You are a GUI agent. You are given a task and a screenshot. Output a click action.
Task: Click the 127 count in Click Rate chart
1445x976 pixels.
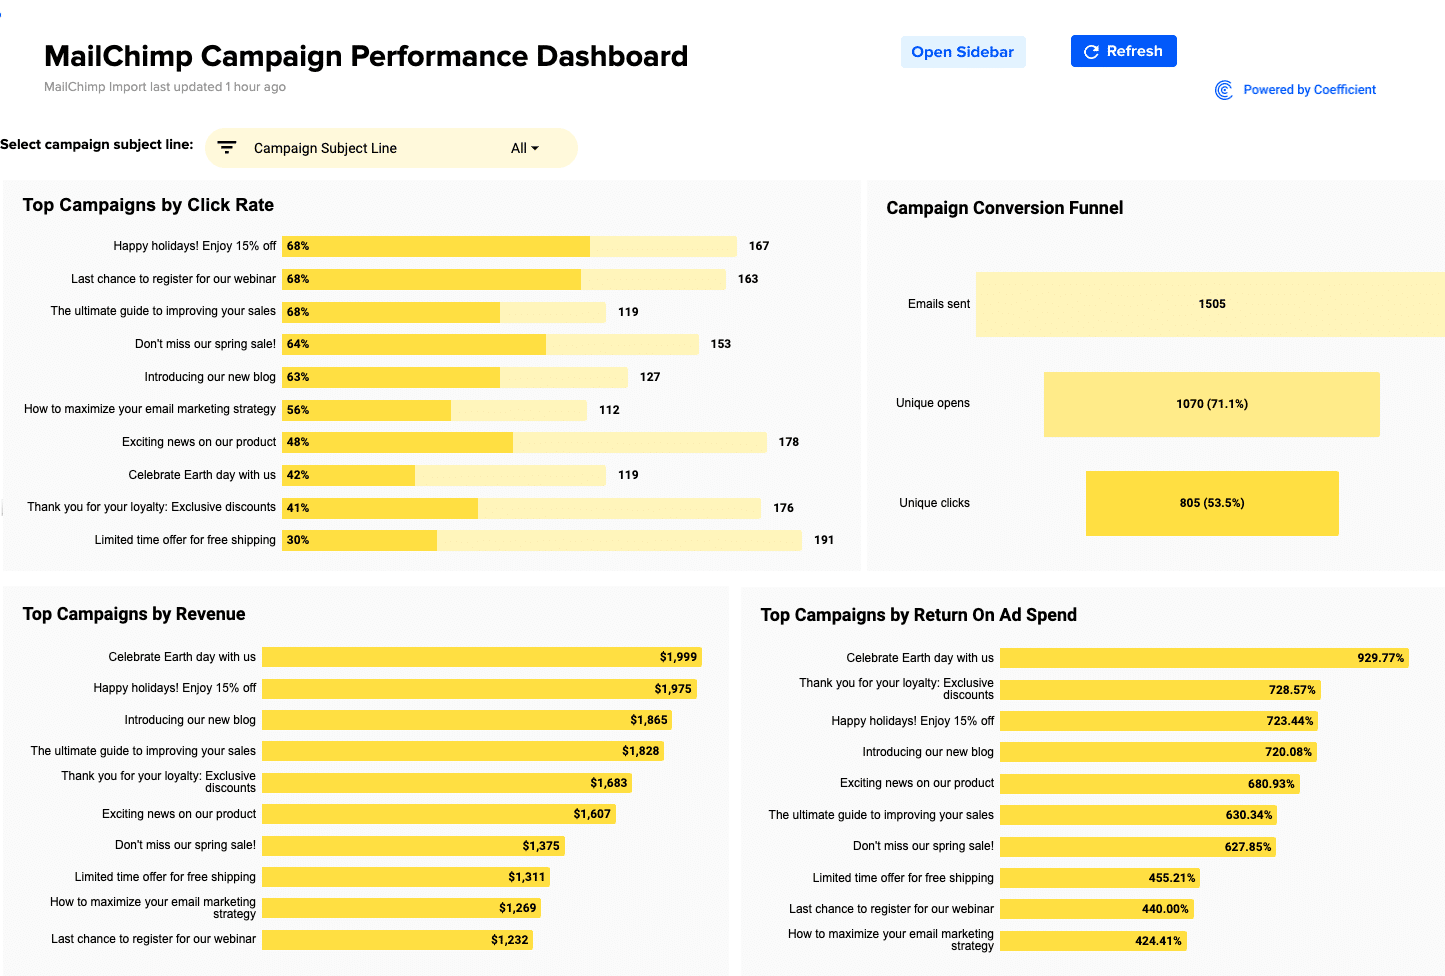click(650, 377)
